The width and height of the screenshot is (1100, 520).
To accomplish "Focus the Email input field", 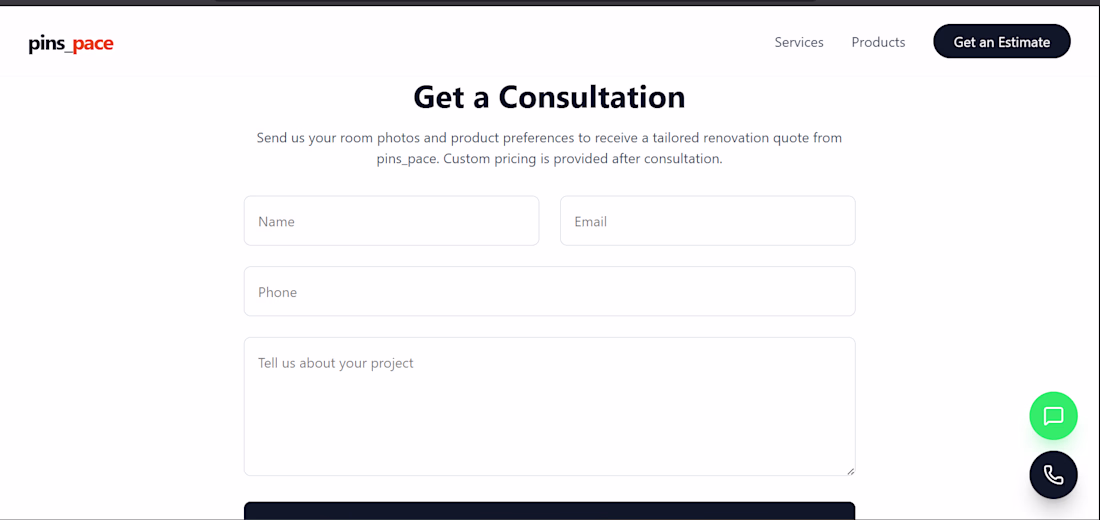I will coord(708,221).
